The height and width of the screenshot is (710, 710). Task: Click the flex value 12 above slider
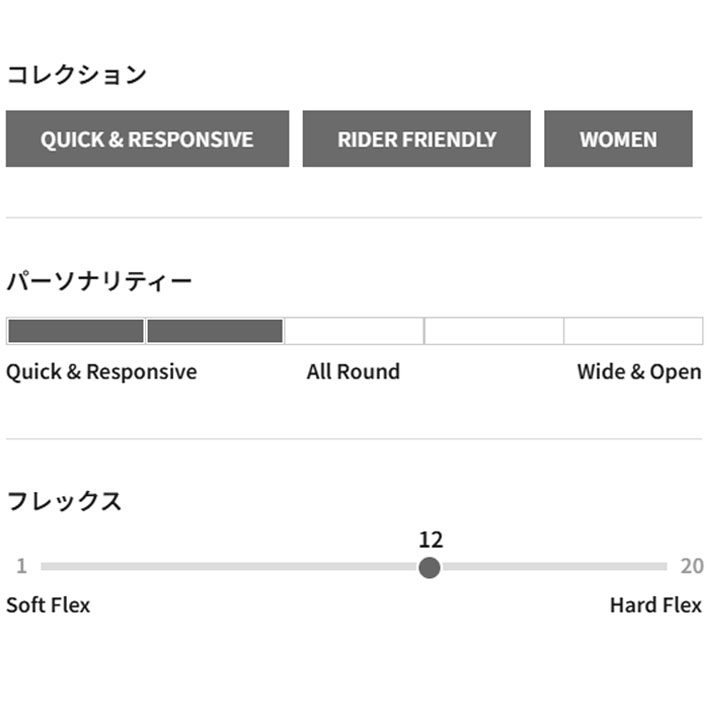[430, 540]
